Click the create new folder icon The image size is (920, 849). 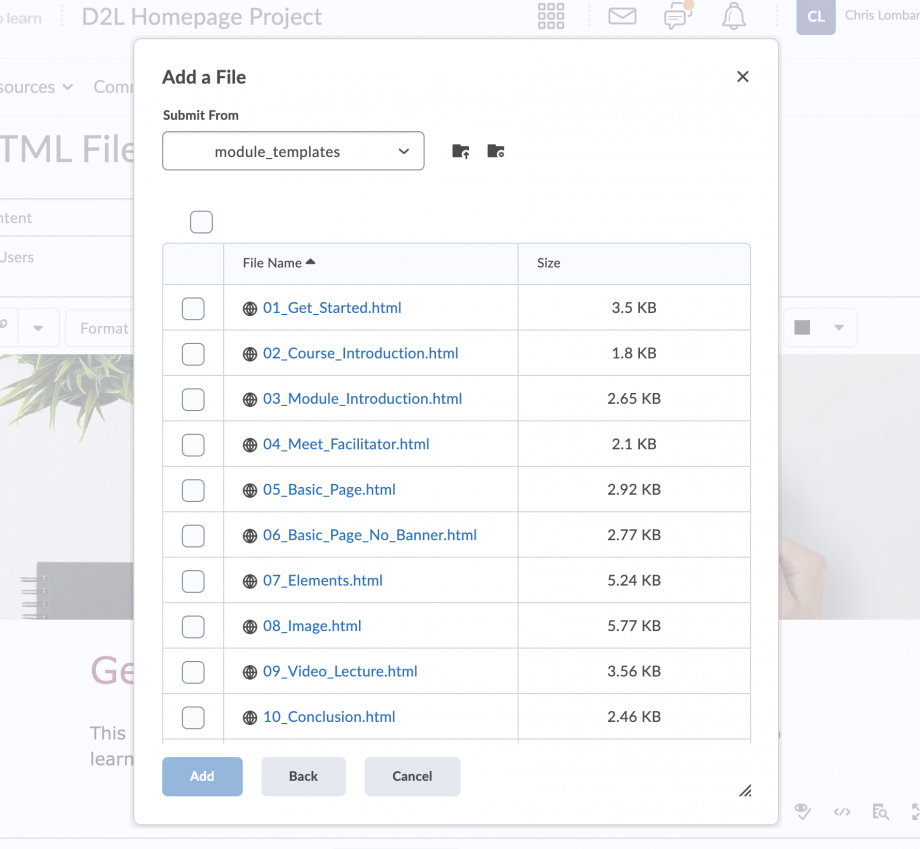click(x=495, y=151)
